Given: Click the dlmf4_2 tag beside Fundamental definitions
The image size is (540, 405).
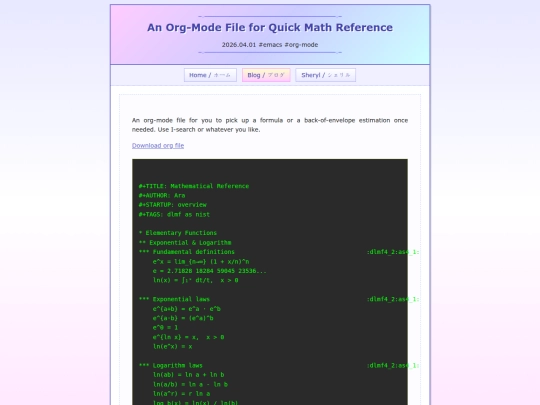Looking at the screenshot, I should click(x=393, y=252).
